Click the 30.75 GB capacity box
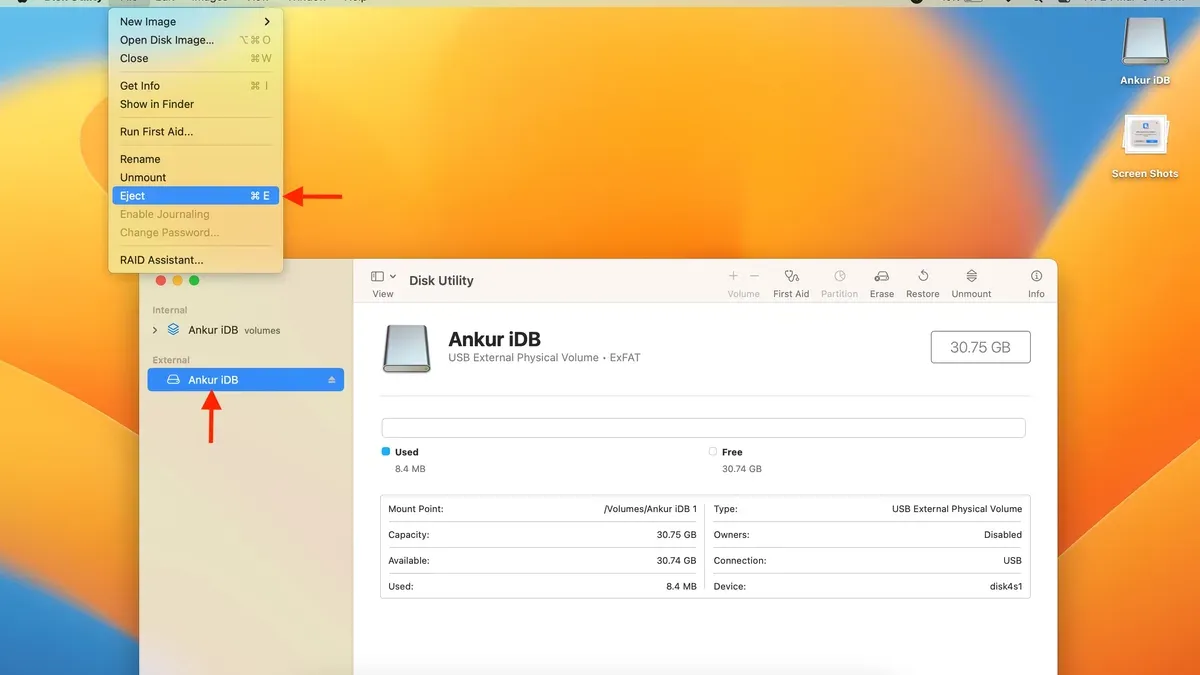This screenshot has height=675, width=1200. tap(980, 347)
